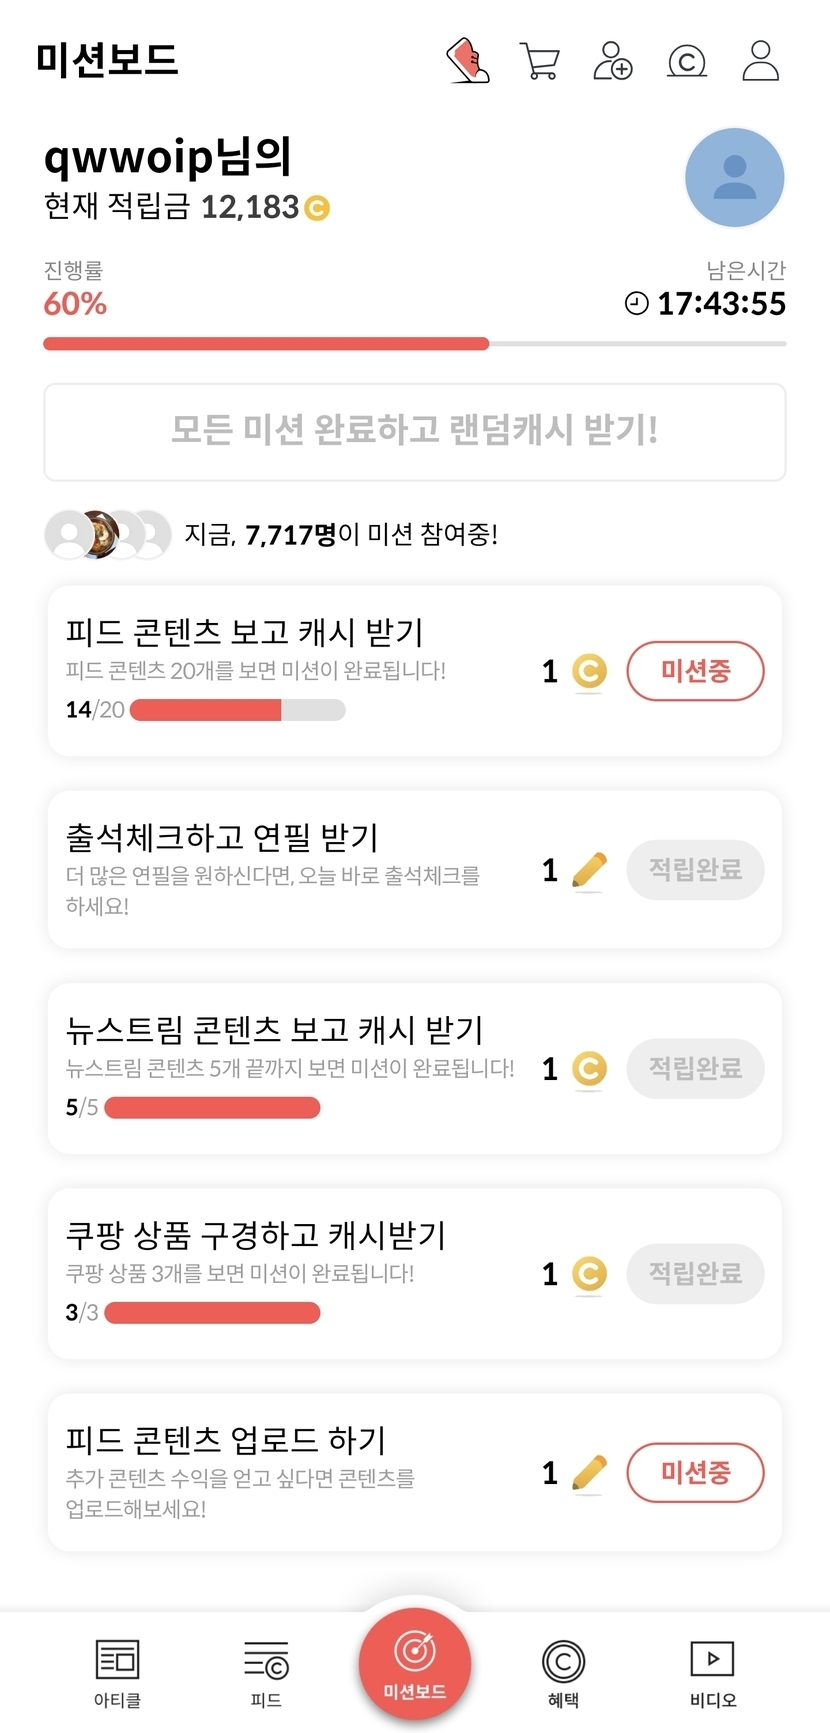Open the my profile icon

[x=760, y=61]
